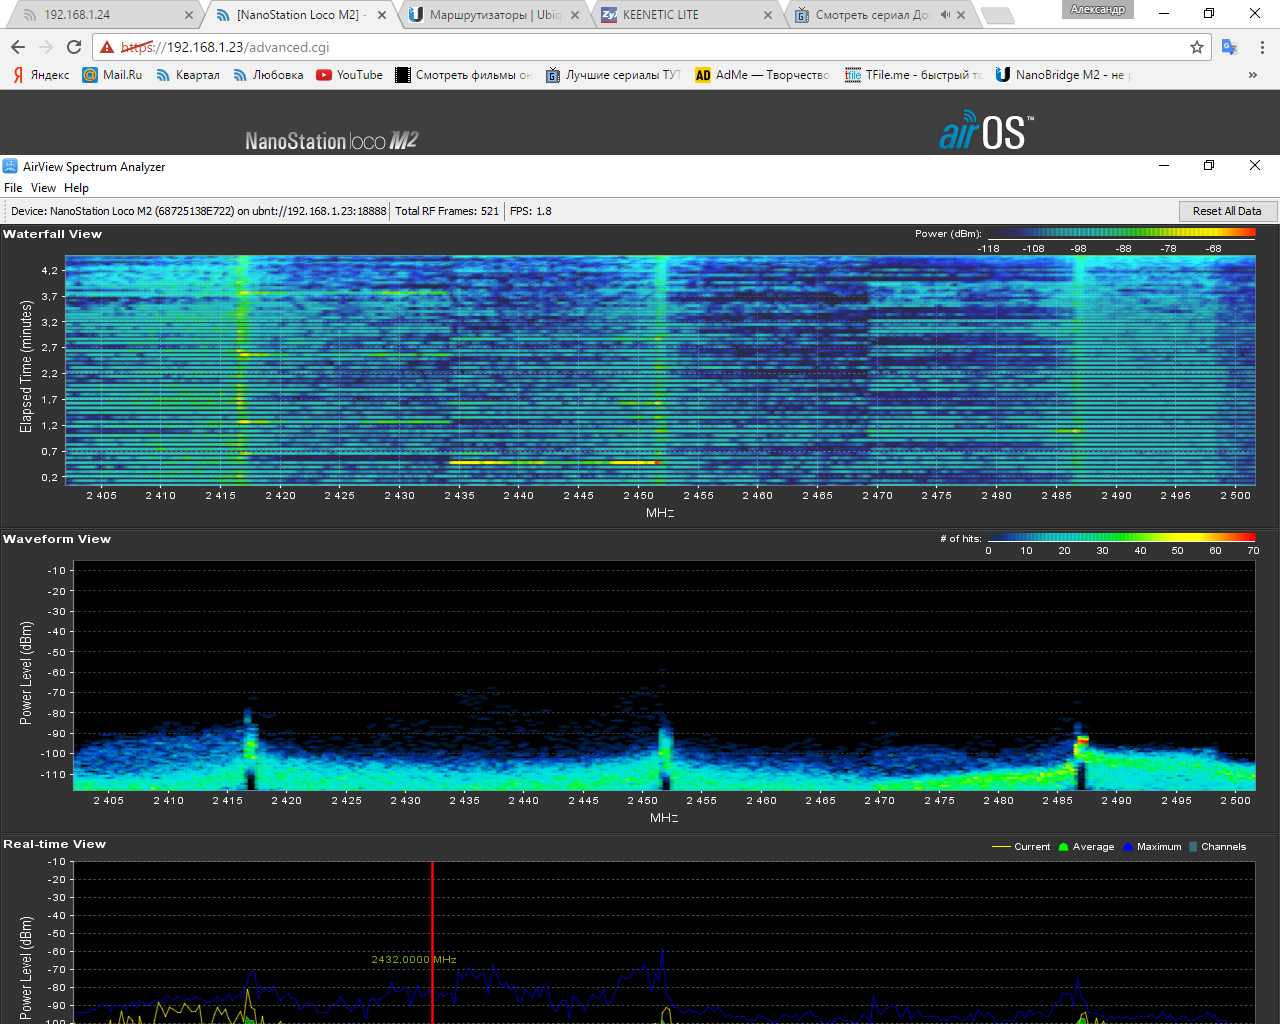Viewport: 1280px width, 1024px height.
Task: Close the Маршрутизаторы Ubiquiti tab
Action: point(575,15)
